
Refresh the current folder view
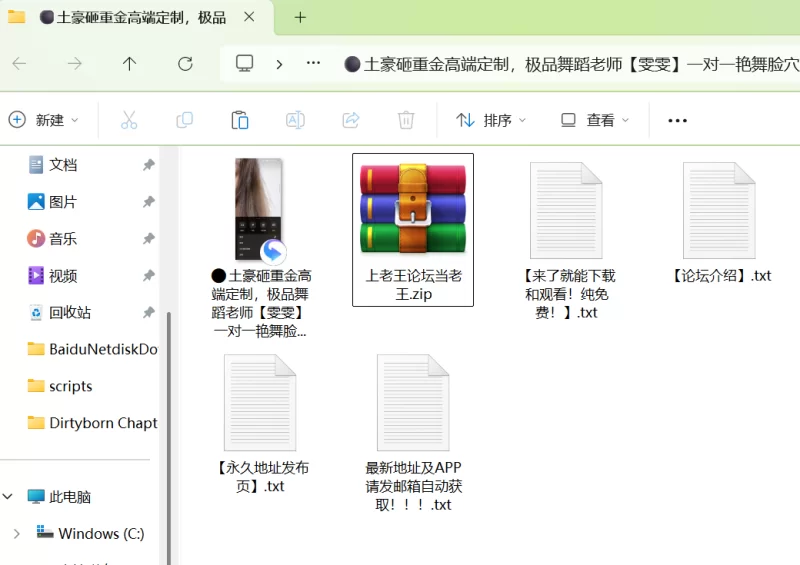pos(185,63)
